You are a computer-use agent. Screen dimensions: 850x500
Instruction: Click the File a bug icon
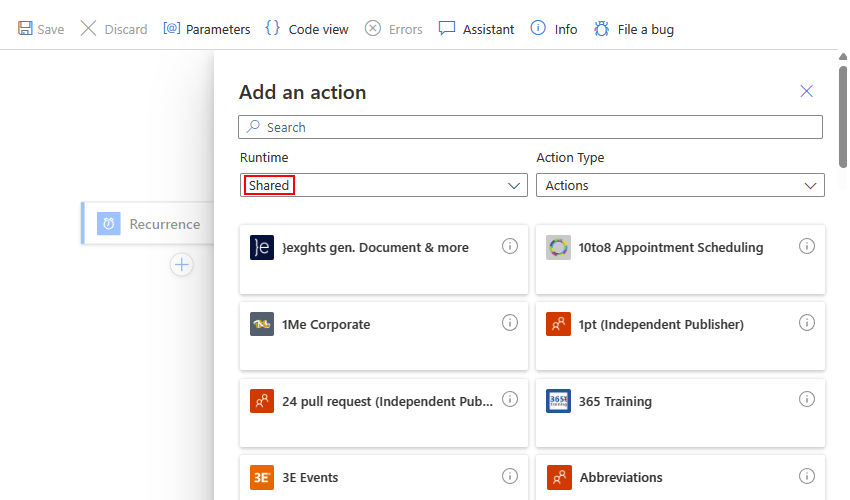(x=601, y=29)
